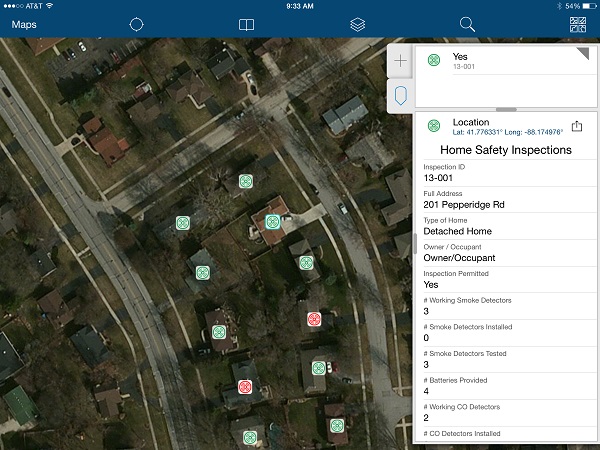600x450 pixels.
Task: Select the Working Smoke Detectors field
Action: point(509,307)
